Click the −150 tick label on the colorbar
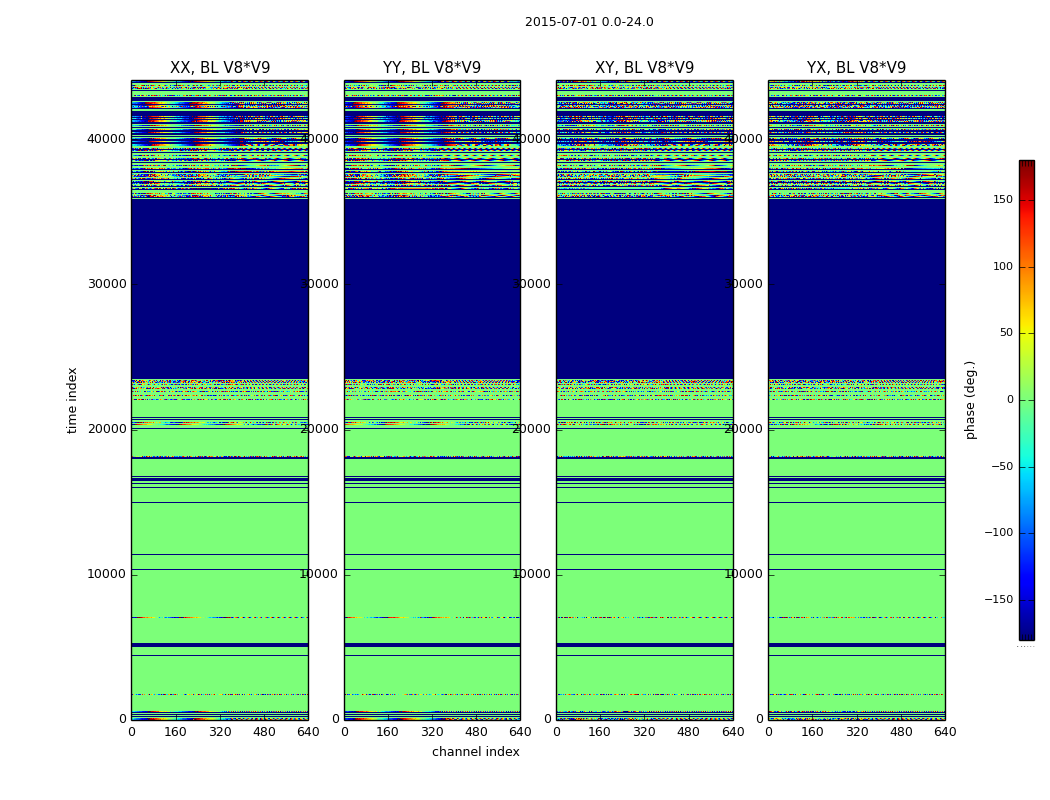The height and width of the screenshot is (800, 1050). pos(999,600)
